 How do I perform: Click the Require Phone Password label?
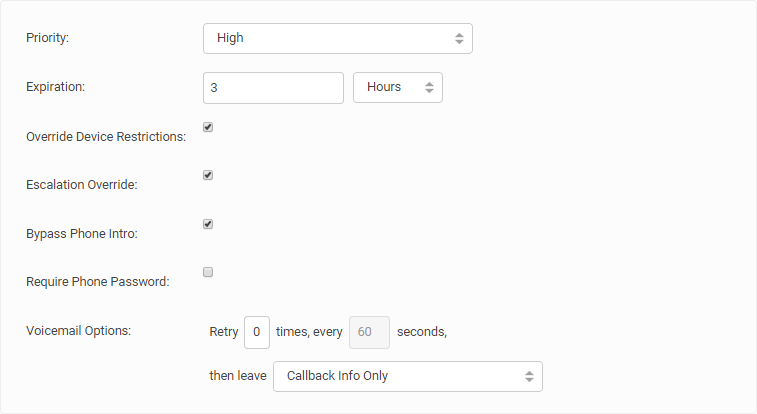(x=98, y=282)
